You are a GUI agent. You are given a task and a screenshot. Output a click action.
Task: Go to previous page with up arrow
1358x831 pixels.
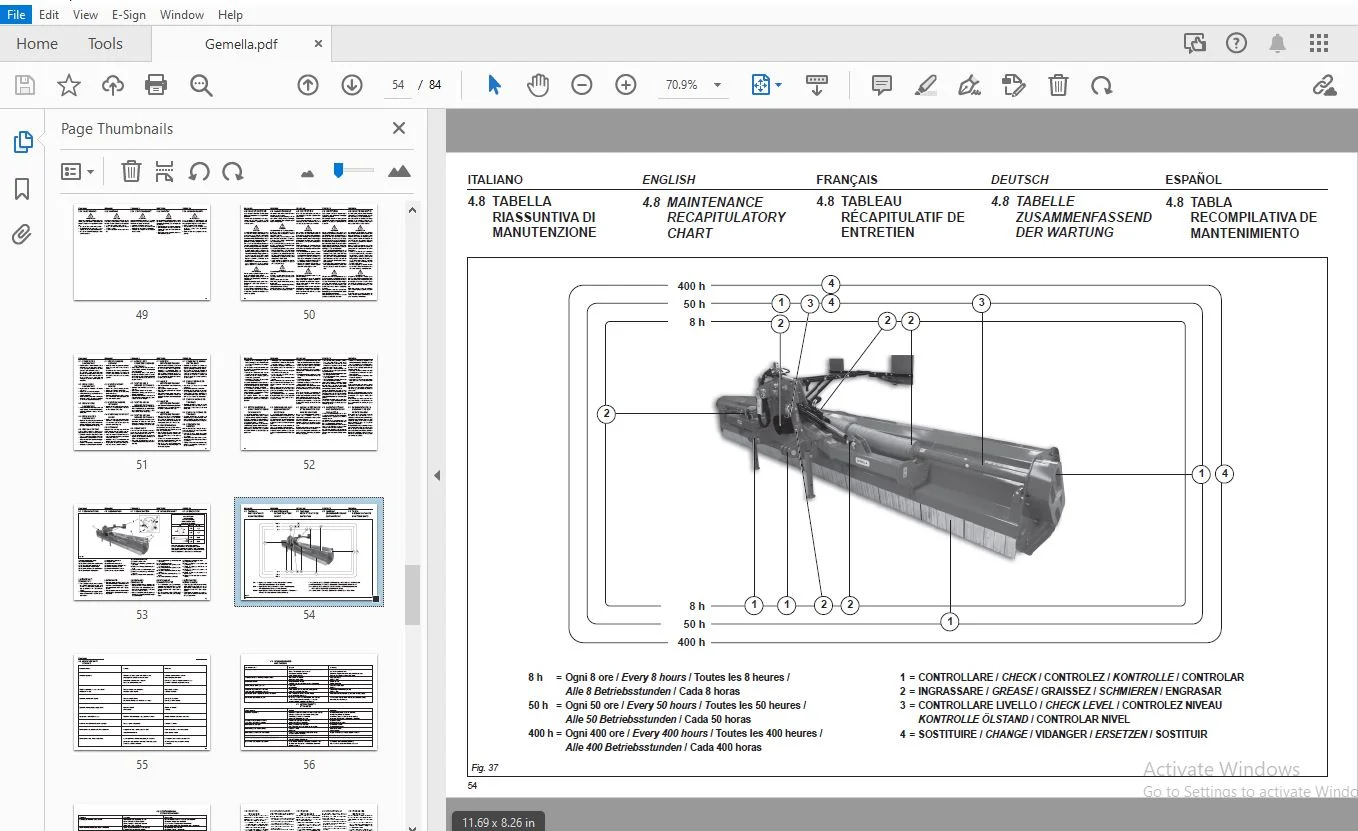point(308,85)
